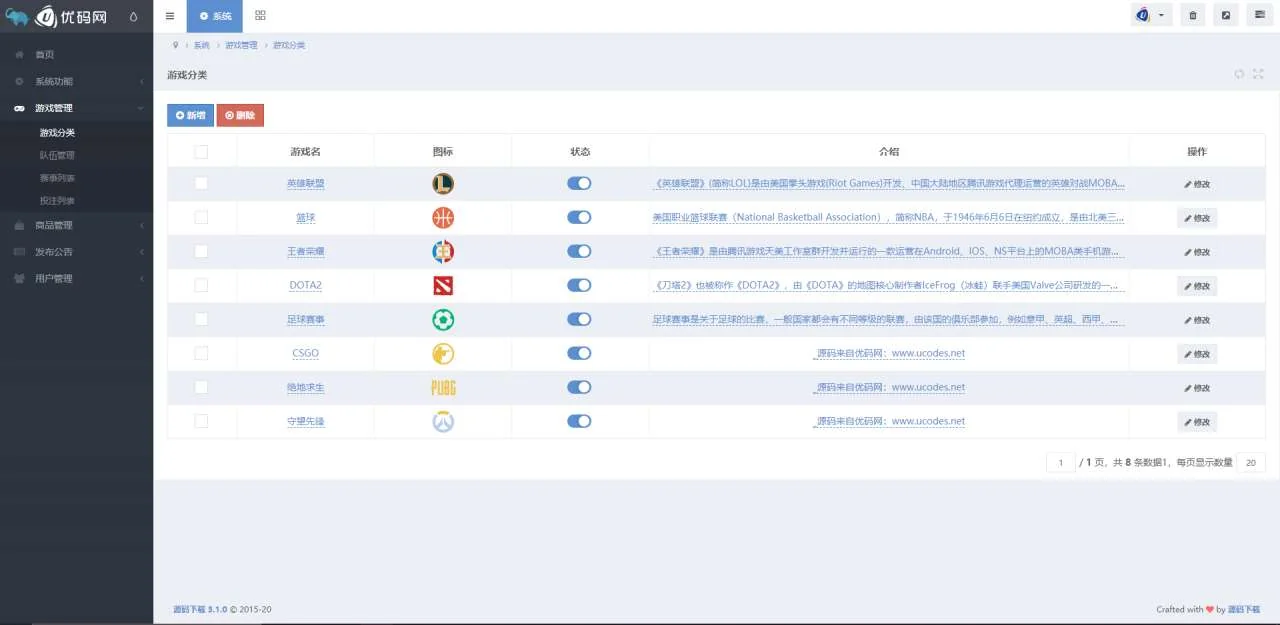1280x625 pixels.
Task: Disable status switch for CSGO row
Action: 579,353
